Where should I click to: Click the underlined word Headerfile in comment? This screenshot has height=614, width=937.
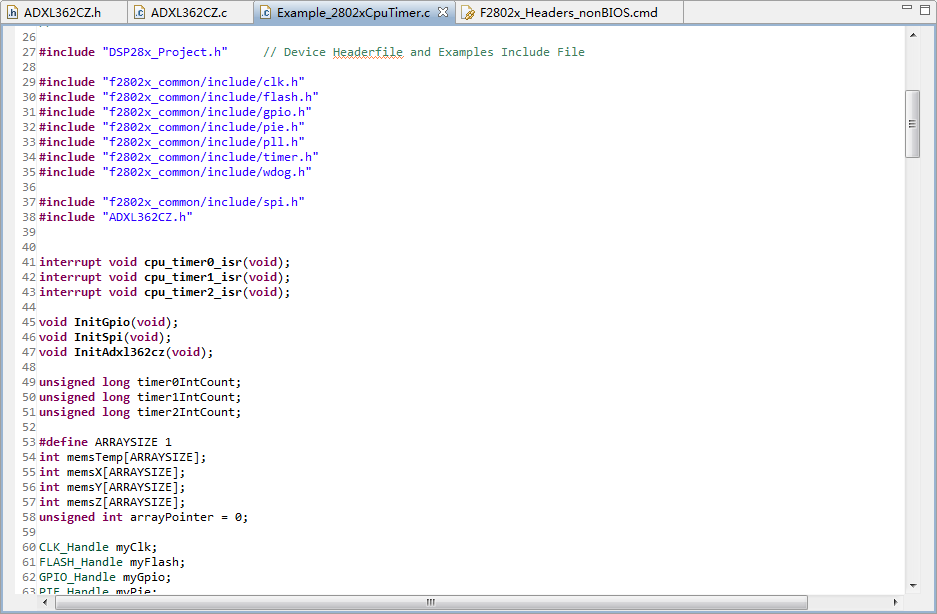point(368,52)
